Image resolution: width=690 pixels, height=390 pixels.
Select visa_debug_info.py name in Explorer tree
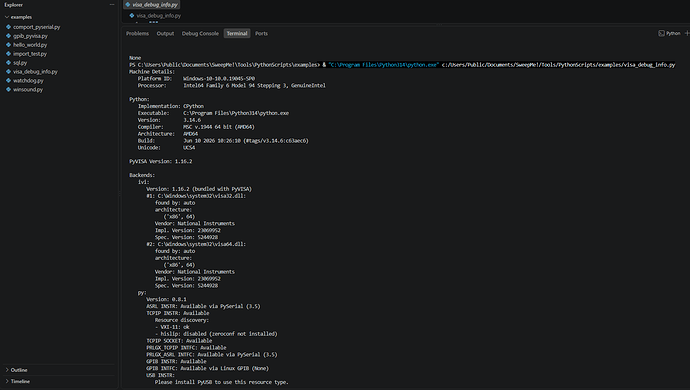pyautogui.click(x=35, y=72)
